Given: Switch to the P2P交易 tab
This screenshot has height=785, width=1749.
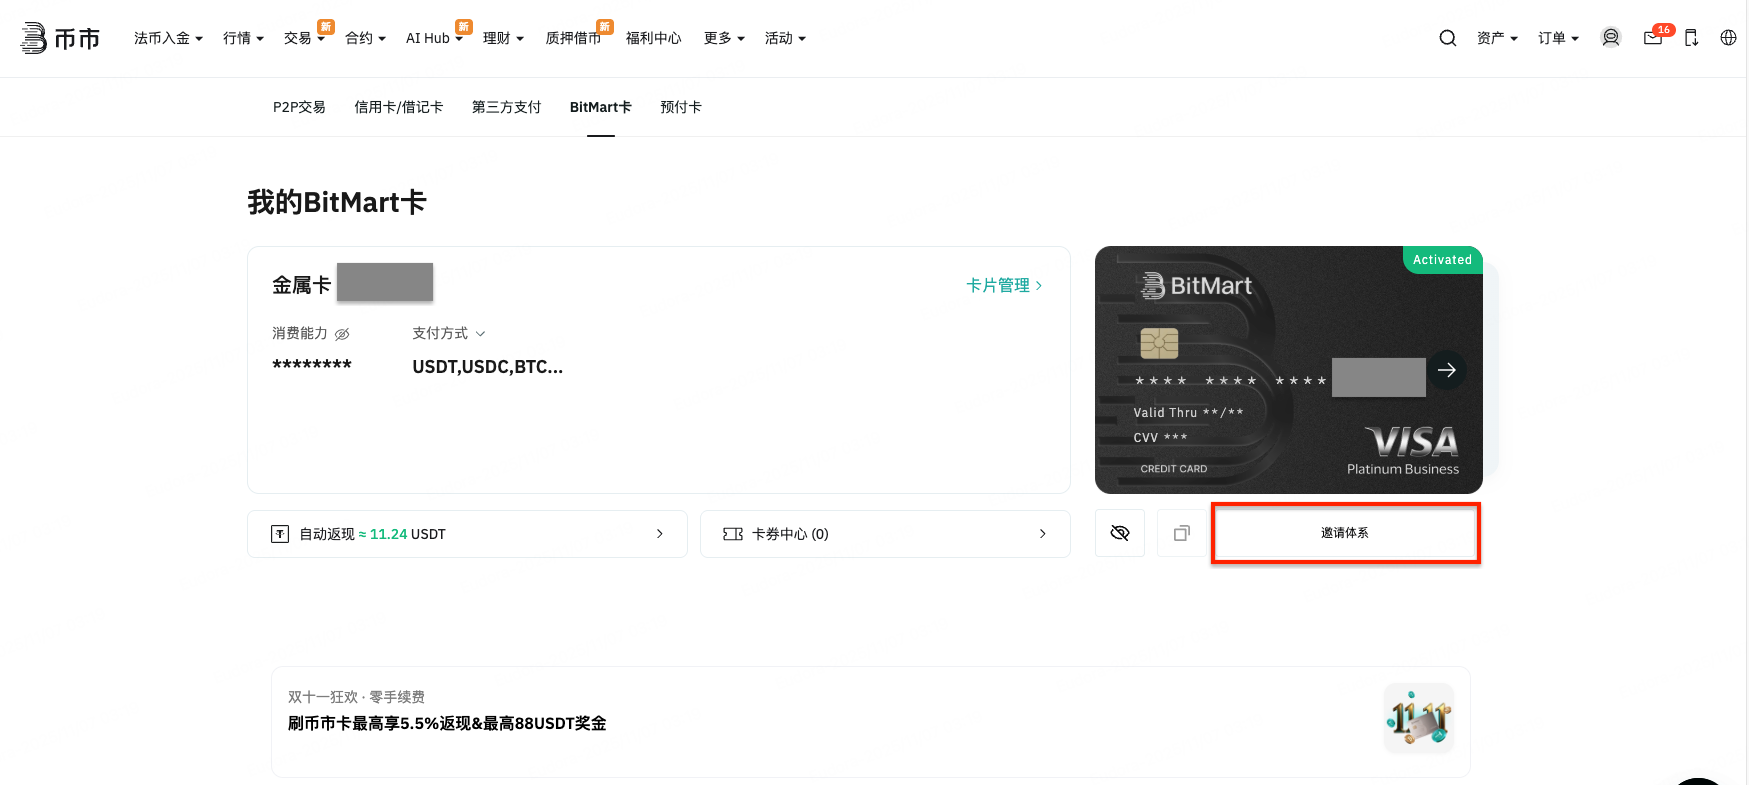Looking at the screenshot, I should click(x=299, y=107).
